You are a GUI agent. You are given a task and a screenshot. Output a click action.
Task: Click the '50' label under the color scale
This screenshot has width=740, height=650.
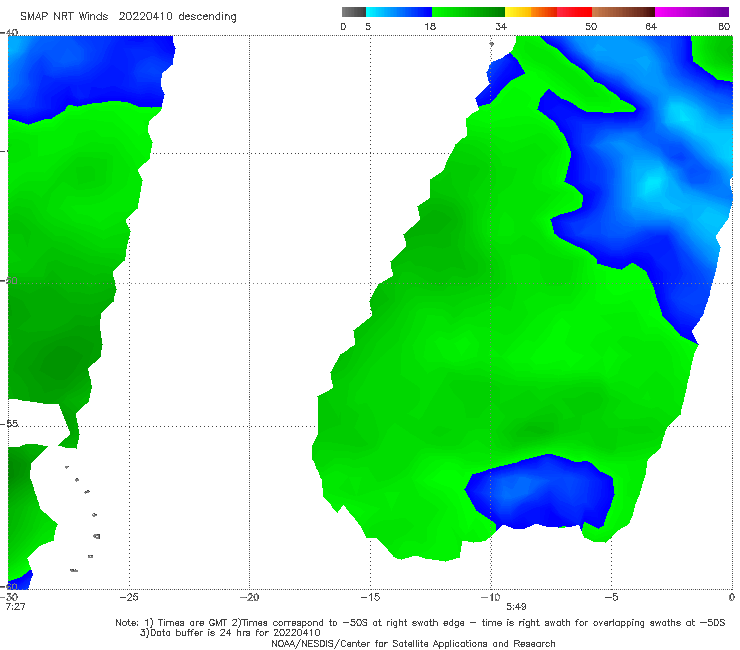pos(591,26)
